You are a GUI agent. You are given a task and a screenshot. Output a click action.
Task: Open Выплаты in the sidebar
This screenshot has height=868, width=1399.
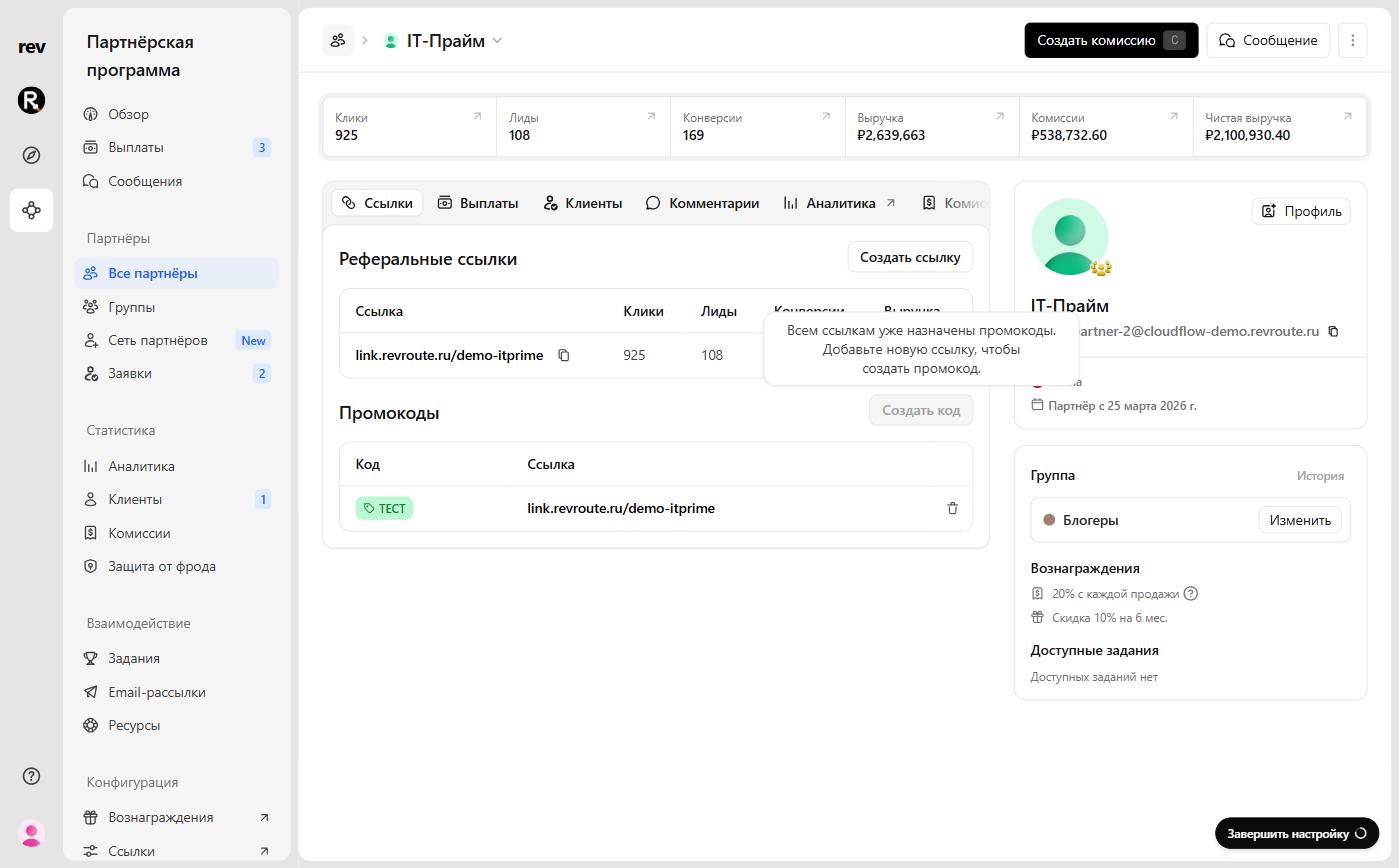point(177,147)
